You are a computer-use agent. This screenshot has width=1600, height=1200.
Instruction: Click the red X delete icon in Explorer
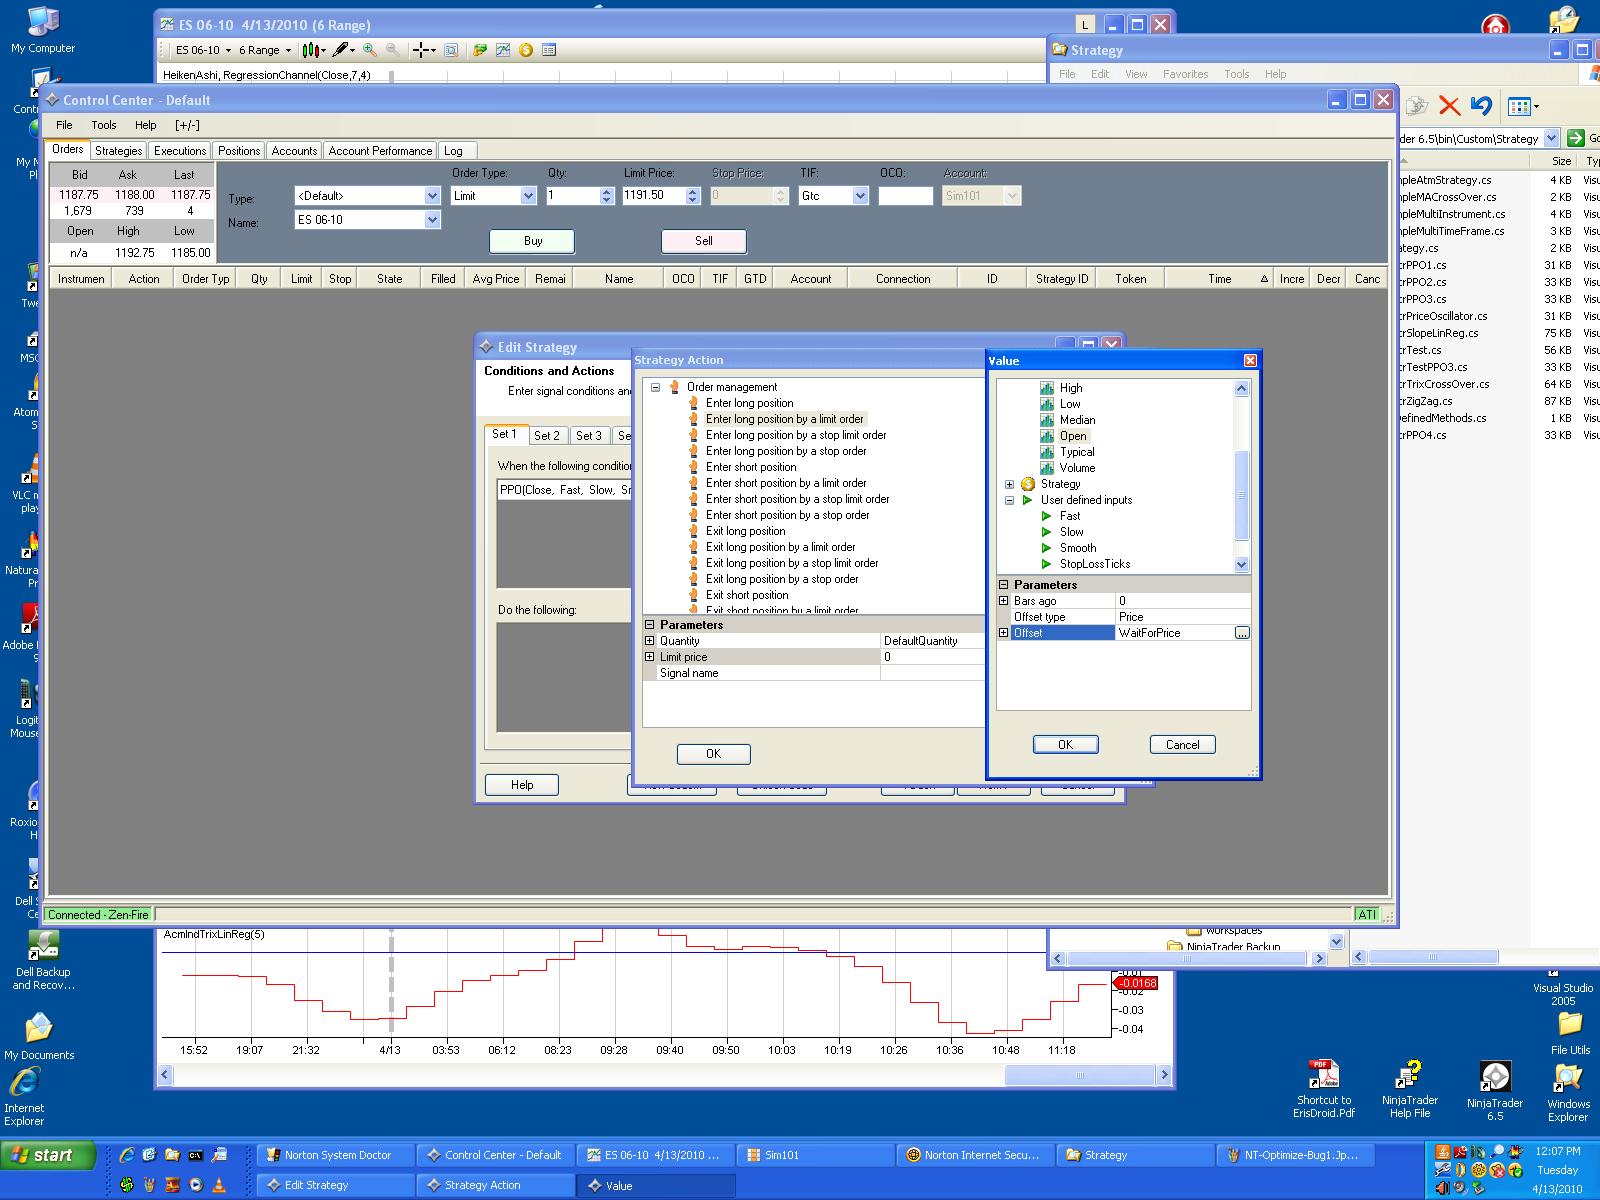coord(1449,106)
